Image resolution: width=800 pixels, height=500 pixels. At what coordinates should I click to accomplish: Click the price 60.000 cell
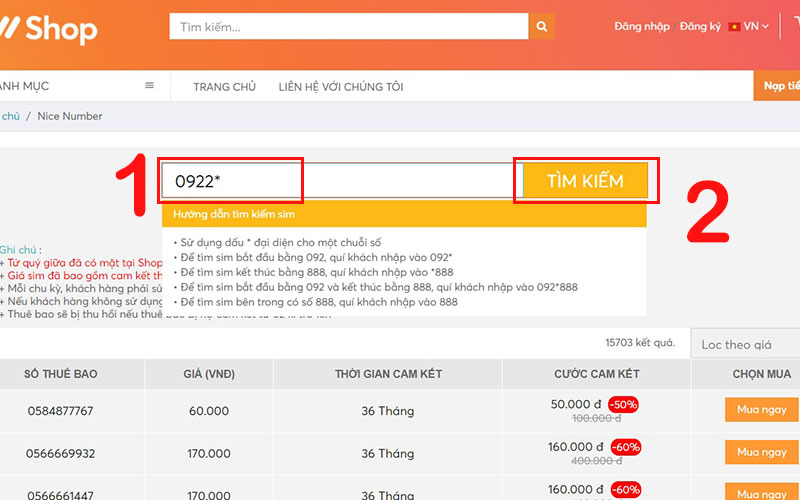coord(209,411)
